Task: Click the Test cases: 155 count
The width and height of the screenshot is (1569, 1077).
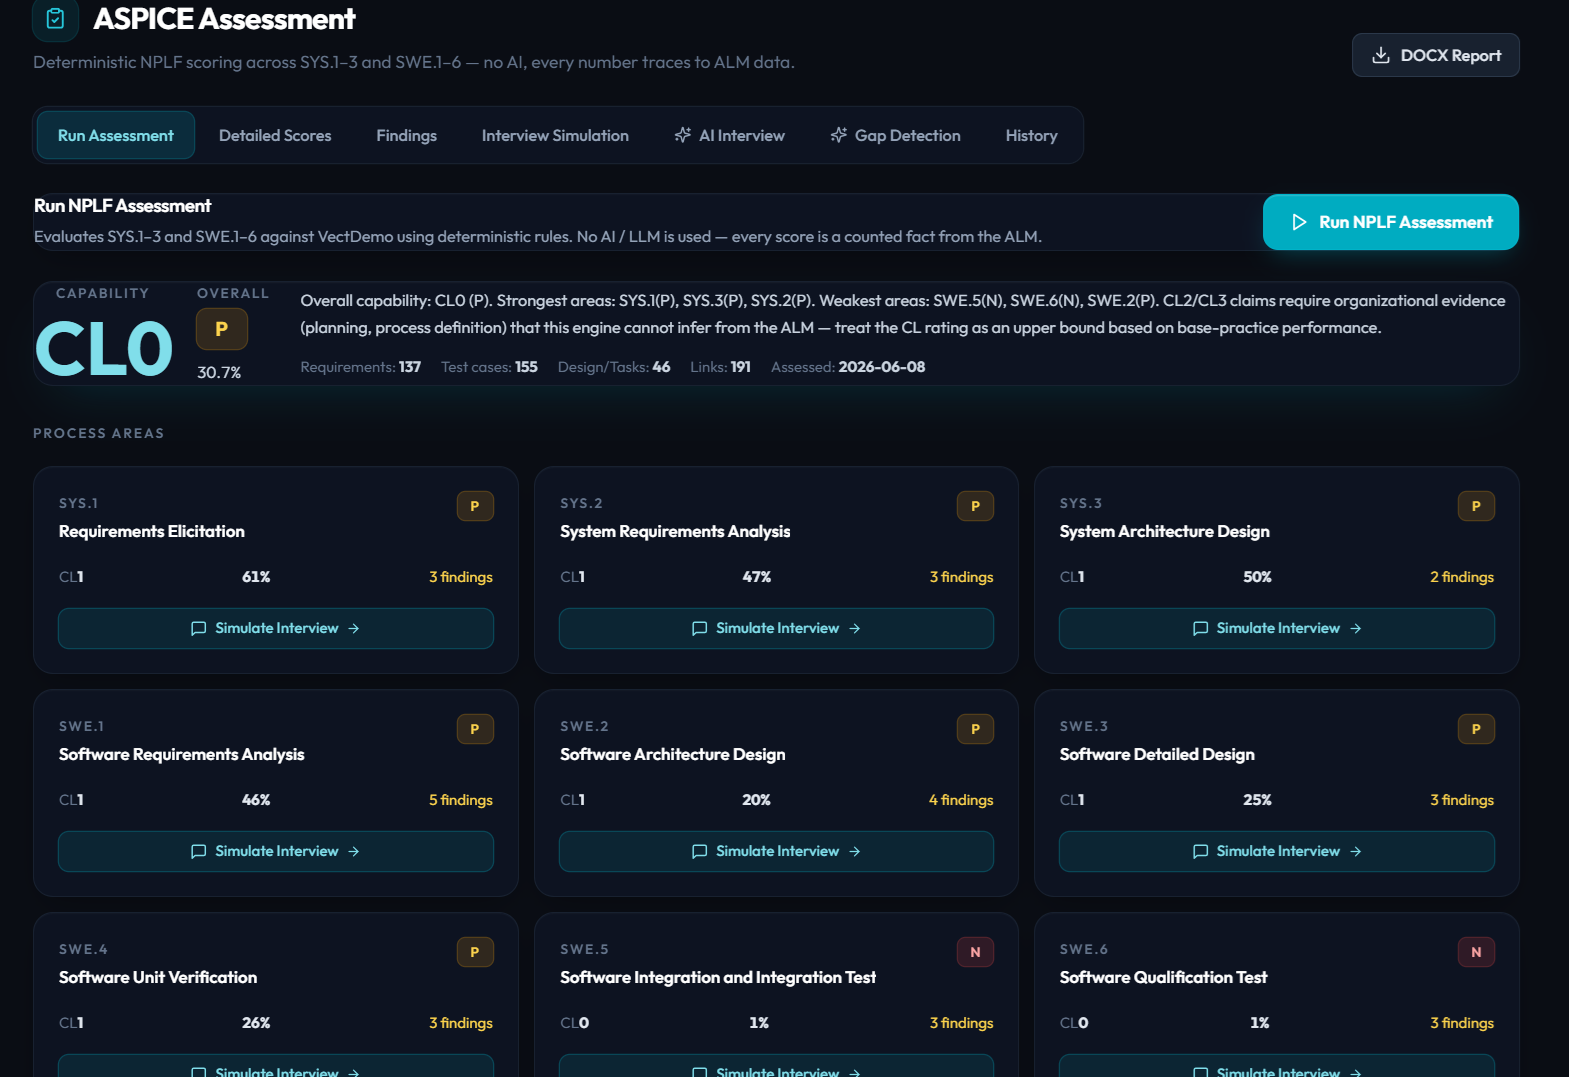Action: [489, 367]
